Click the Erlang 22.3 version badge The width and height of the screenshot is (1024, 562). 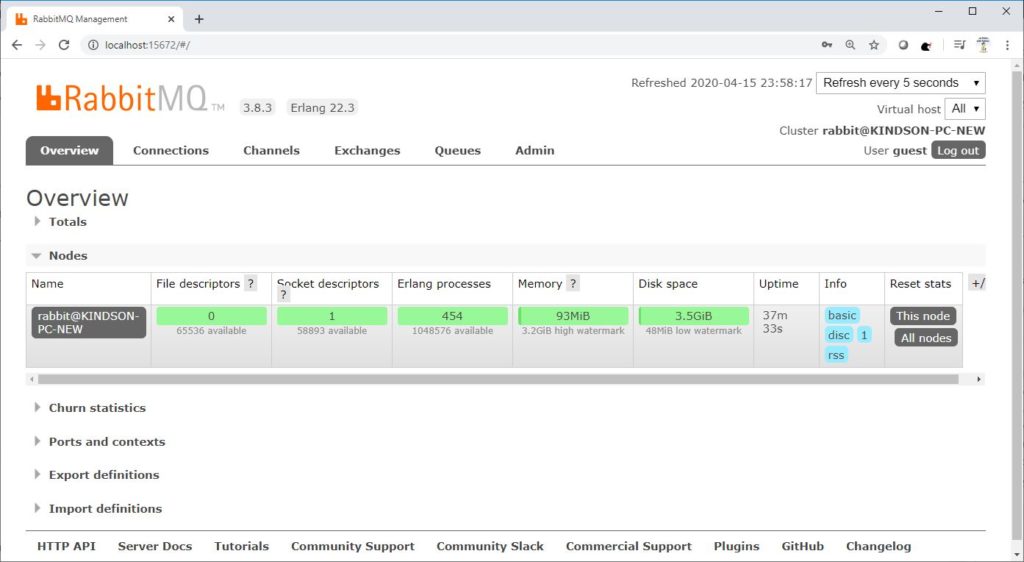pyautogui.click(x=323, y=108)
